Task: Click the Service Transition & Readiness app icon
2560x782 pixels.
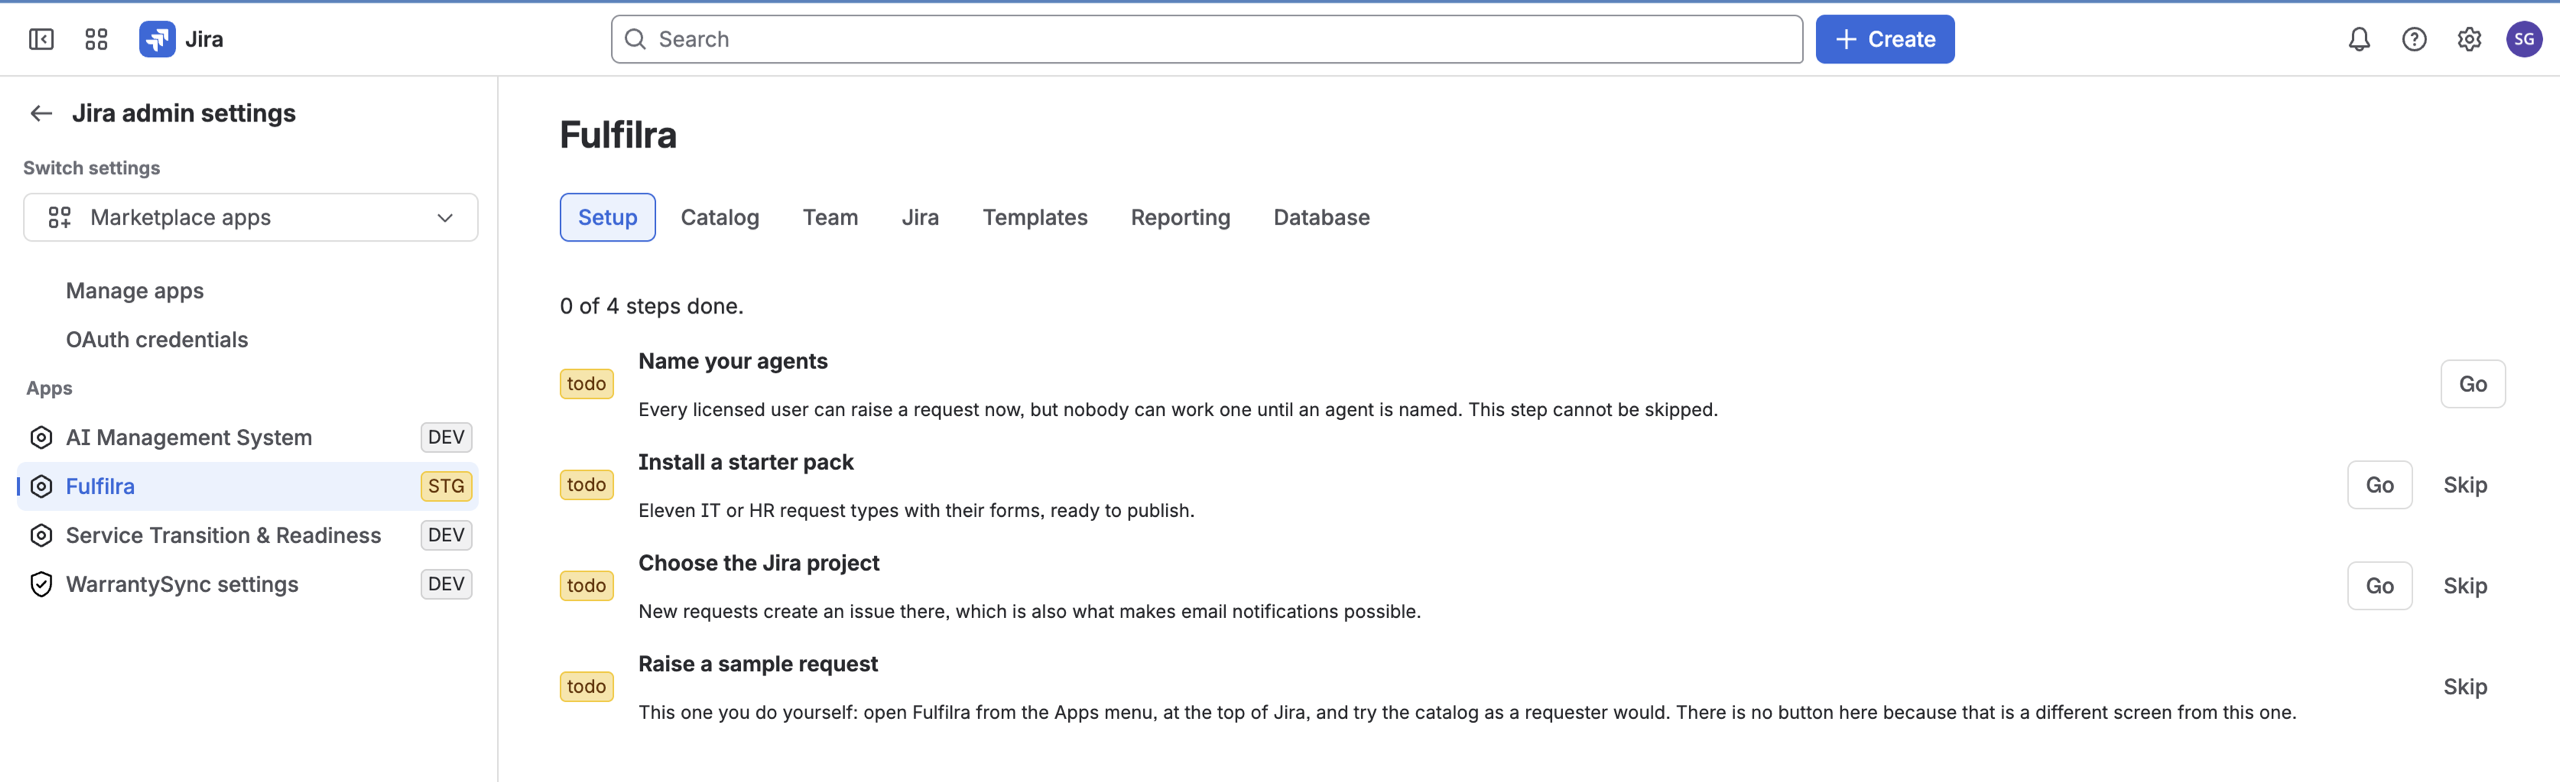Action: pos(41,535)
